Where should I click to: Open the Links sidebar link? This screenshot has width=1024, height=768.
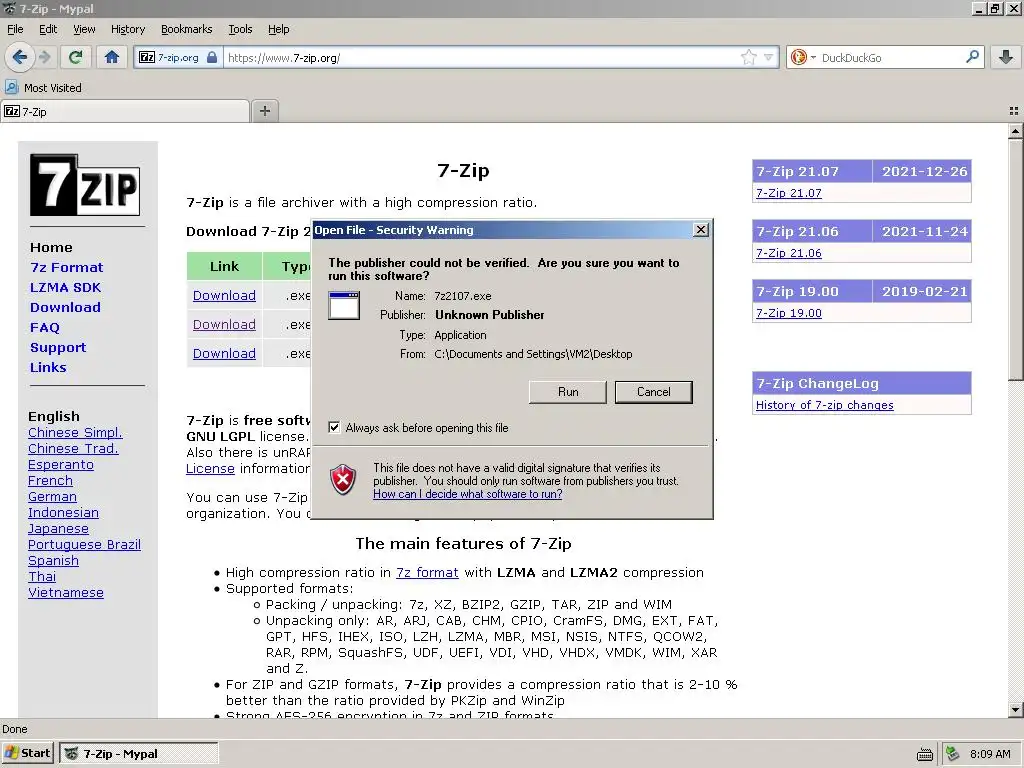(48, 368)
